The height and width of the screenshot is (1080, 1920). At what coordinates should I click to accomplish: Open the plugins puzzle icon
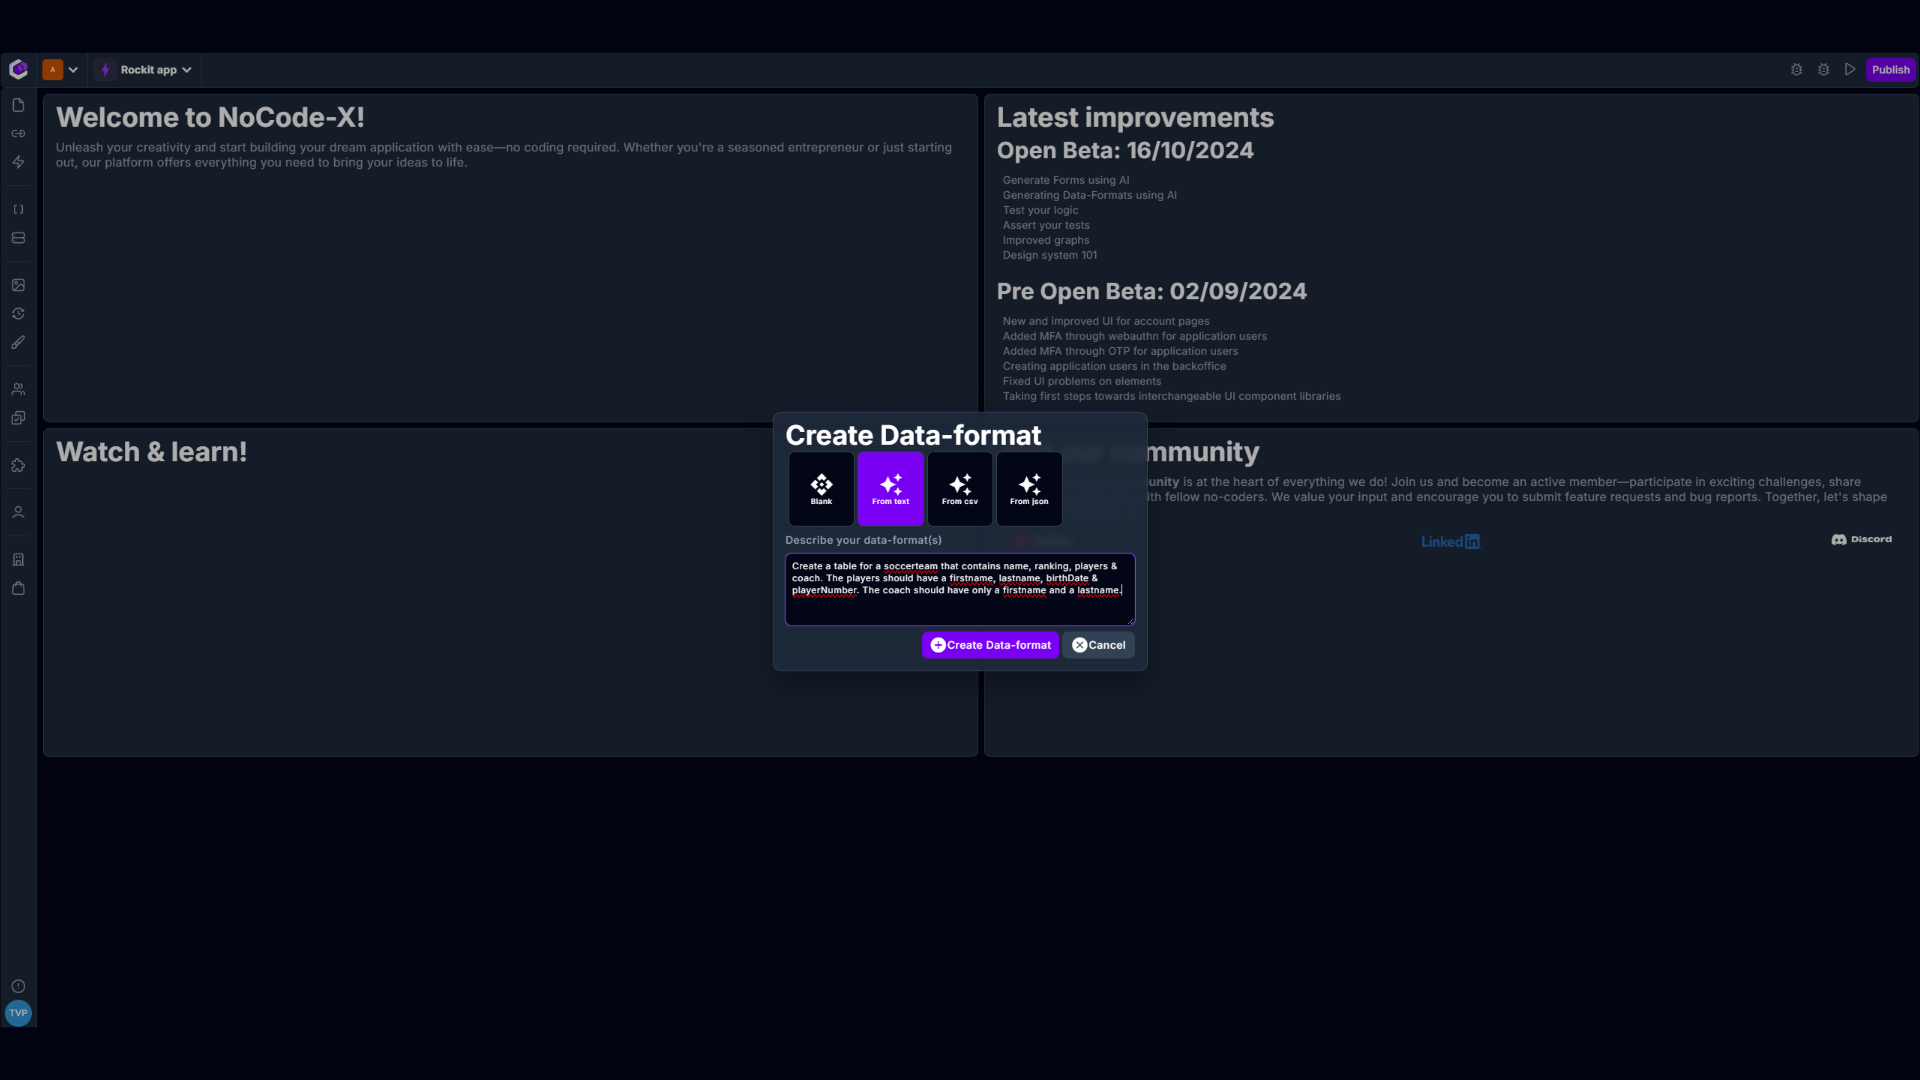pos(18,464)
